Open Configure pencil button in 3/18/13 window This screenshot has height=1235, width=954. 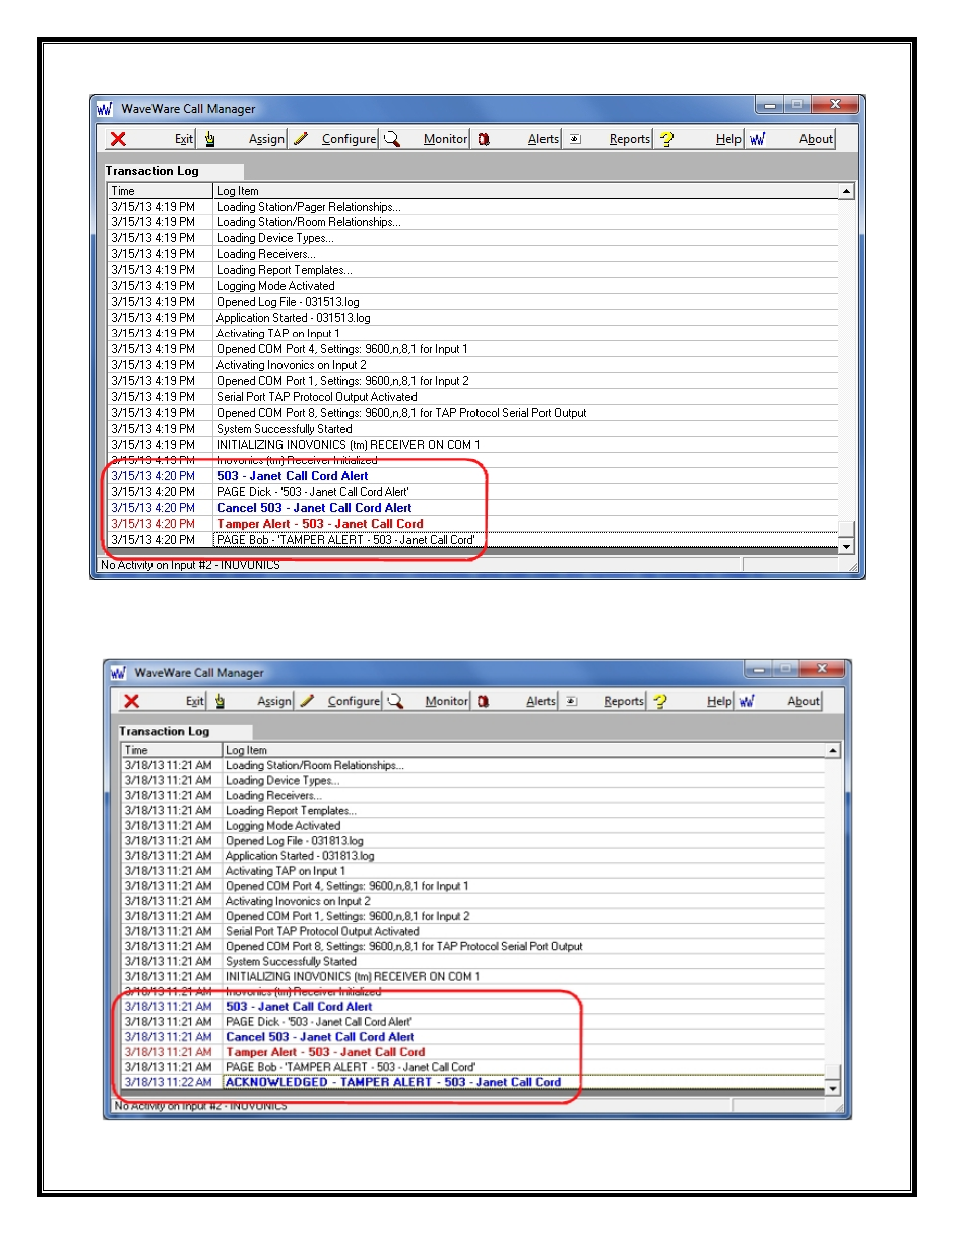tap(340, 701)
